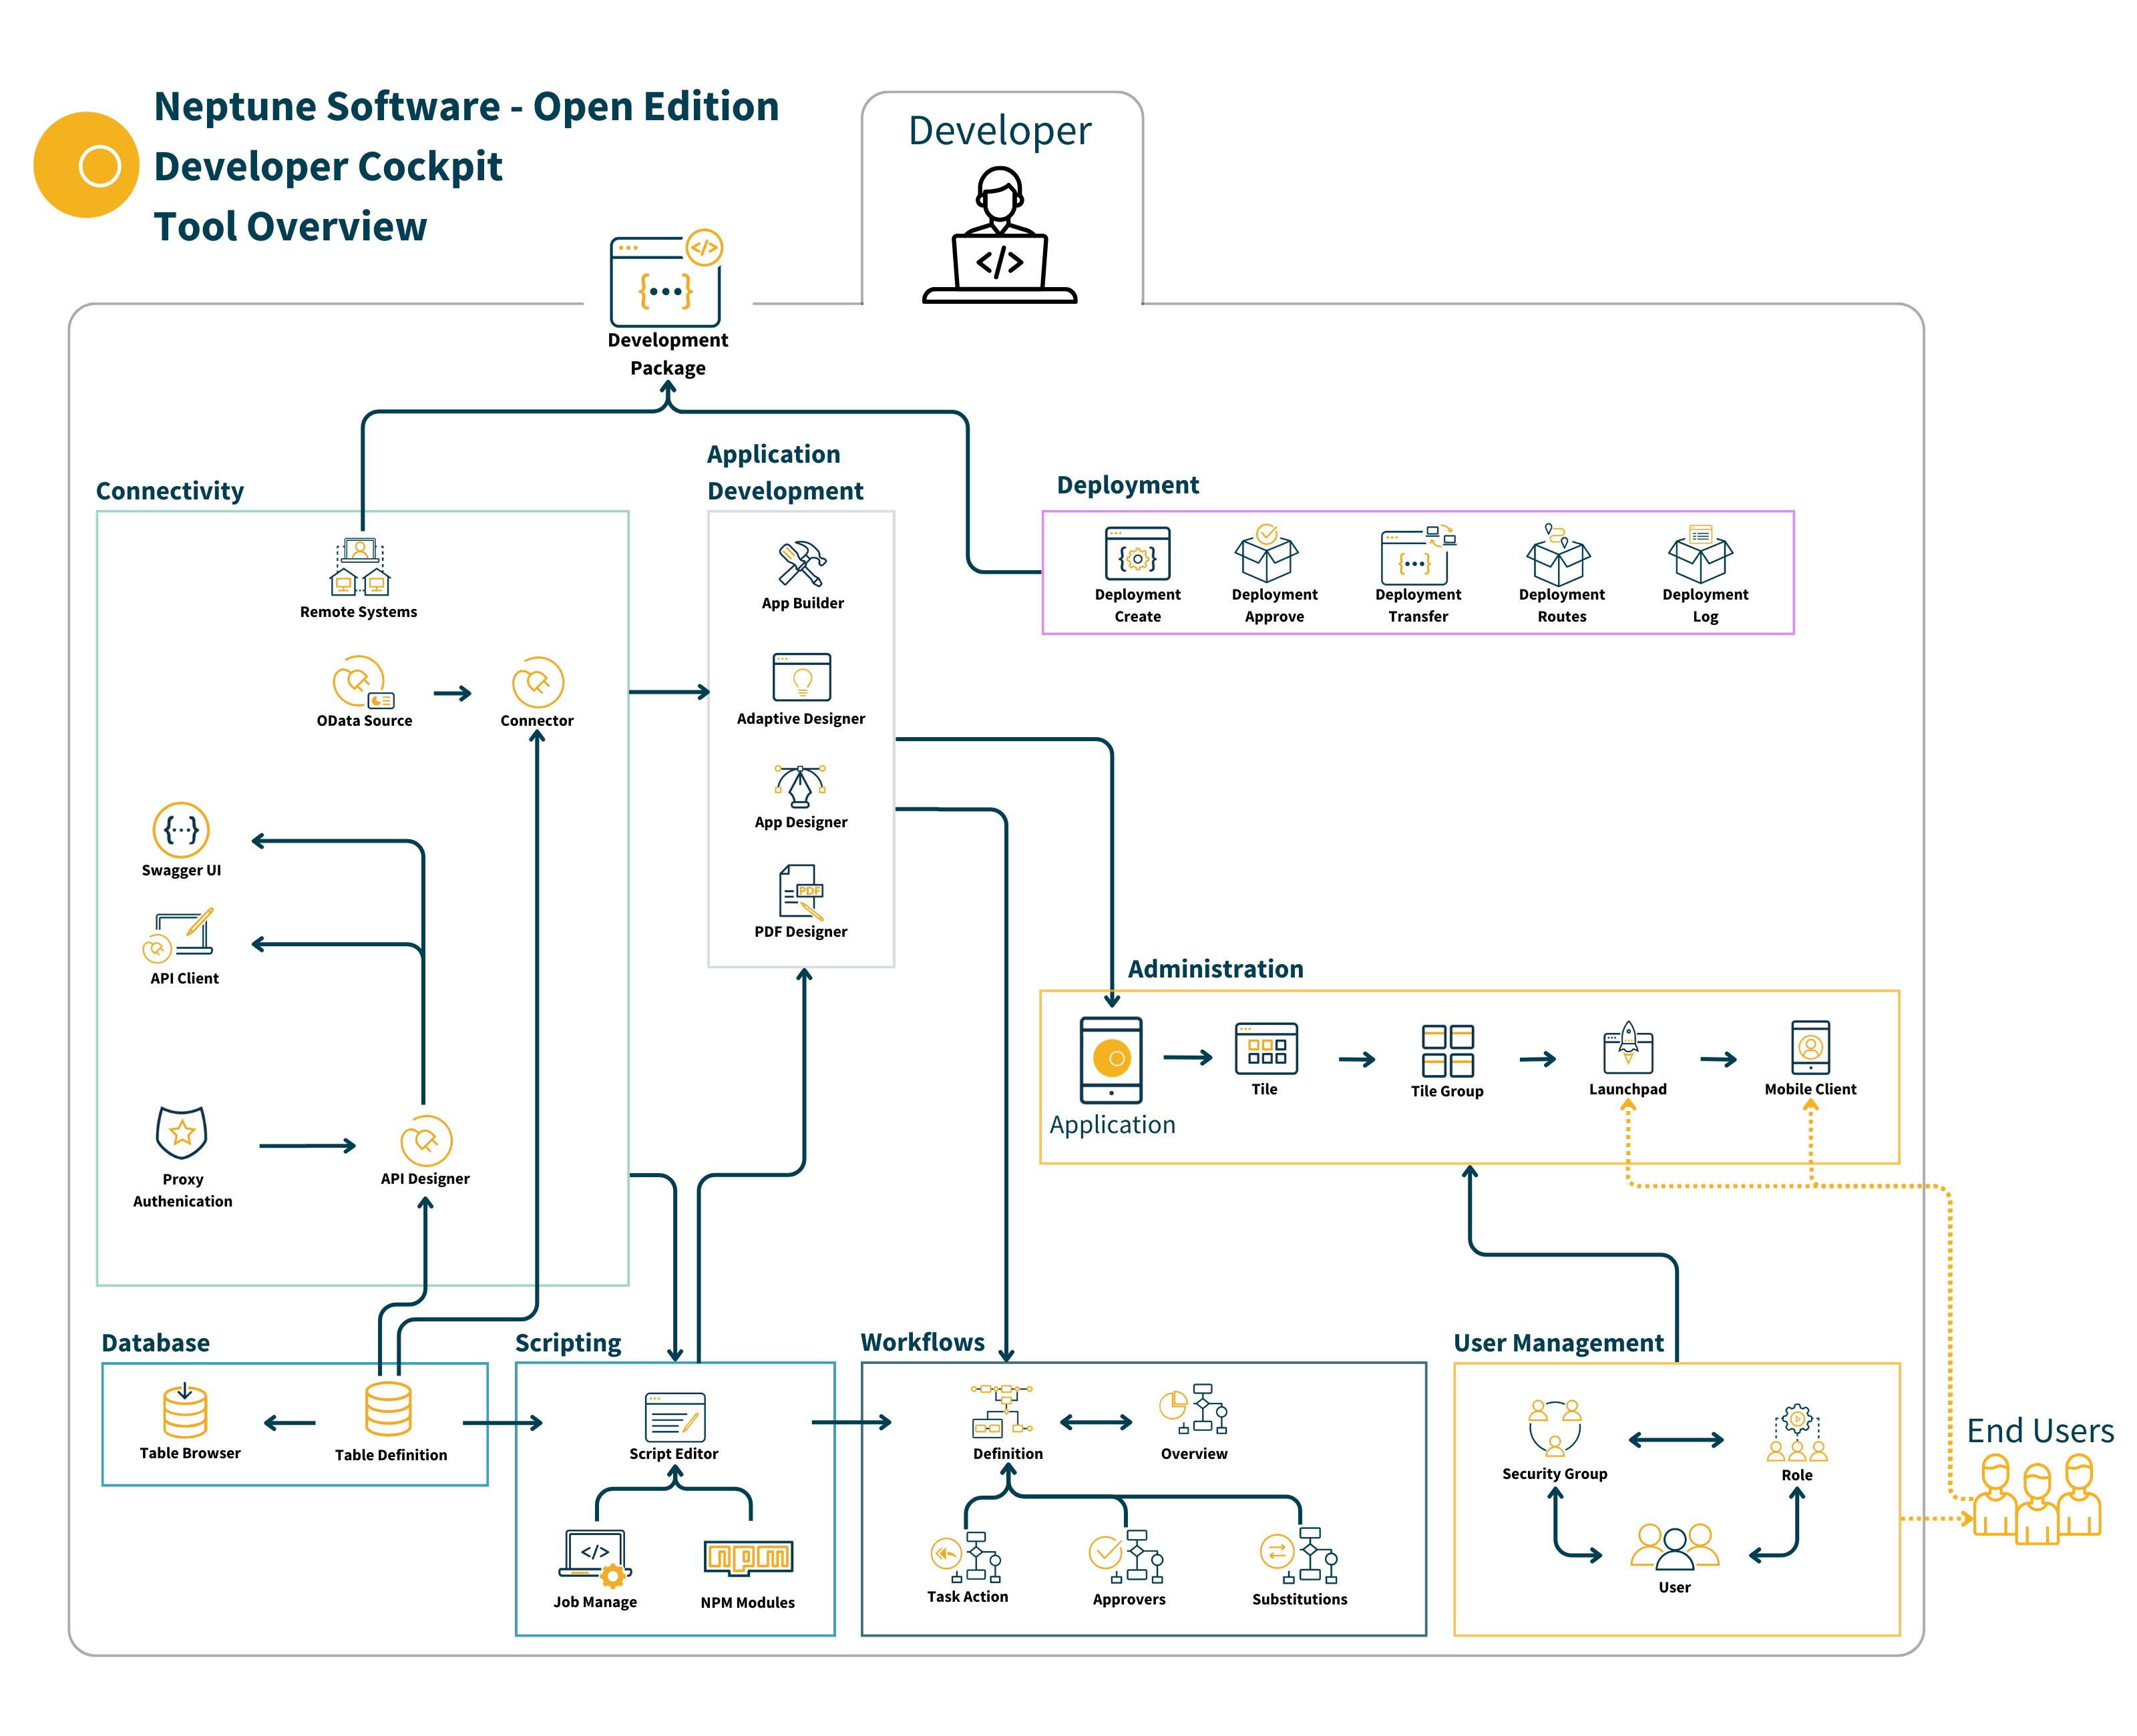Screen dimensions: 2137x1736
Task: Click the App Builder tools icon
Action: click(802, 564)
